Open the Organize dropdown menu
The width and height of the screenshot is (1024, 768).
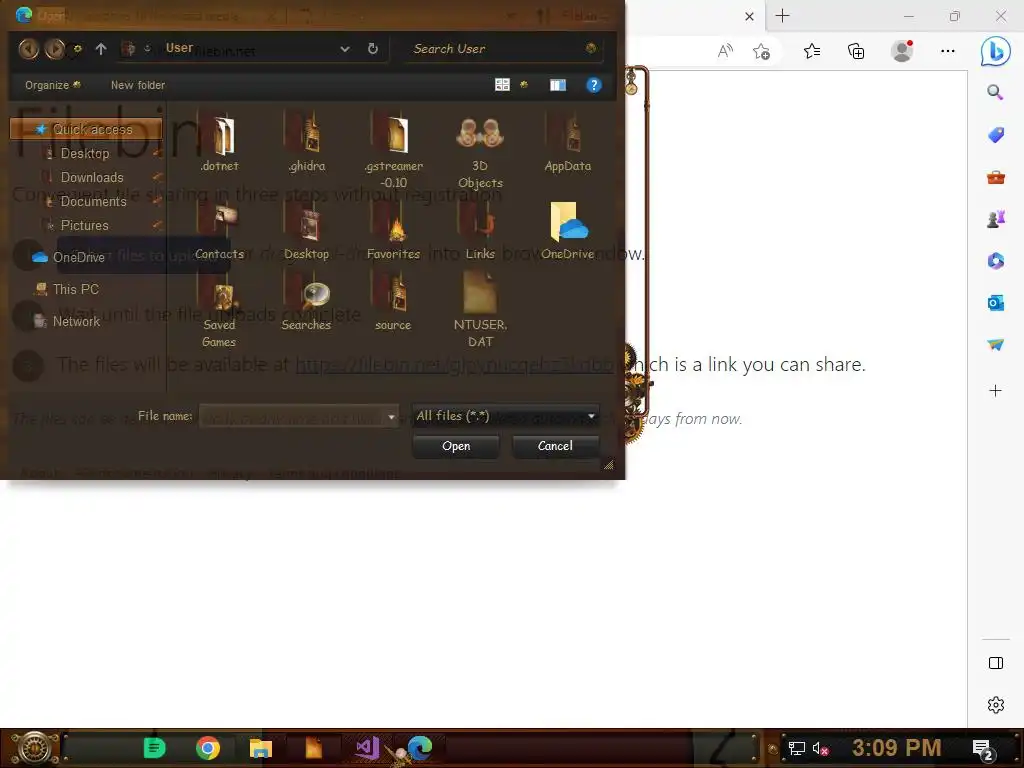(52, 85)
